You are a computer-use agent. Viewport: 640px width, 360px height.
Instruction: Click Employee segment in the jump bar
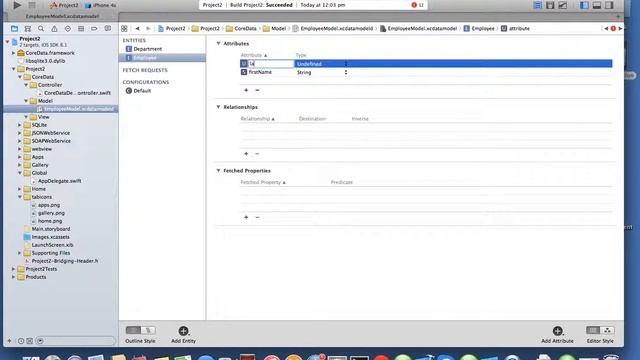tap(479, 29)
